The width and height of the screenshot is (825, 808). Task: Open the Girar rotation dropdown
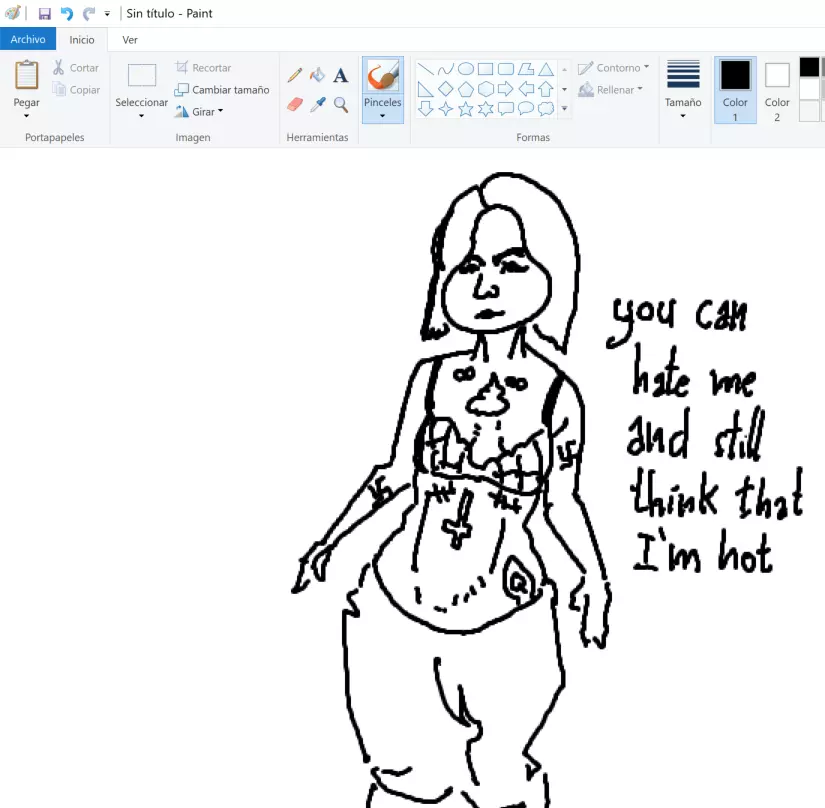click(199, 112)
